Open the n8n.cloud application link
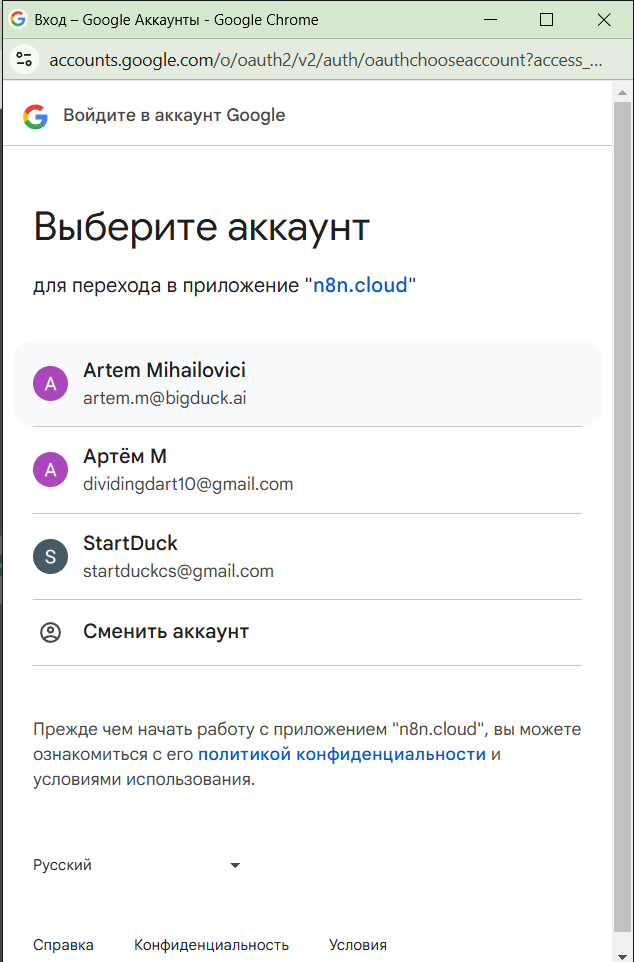 pyautogui.click(x=360, y=285)
